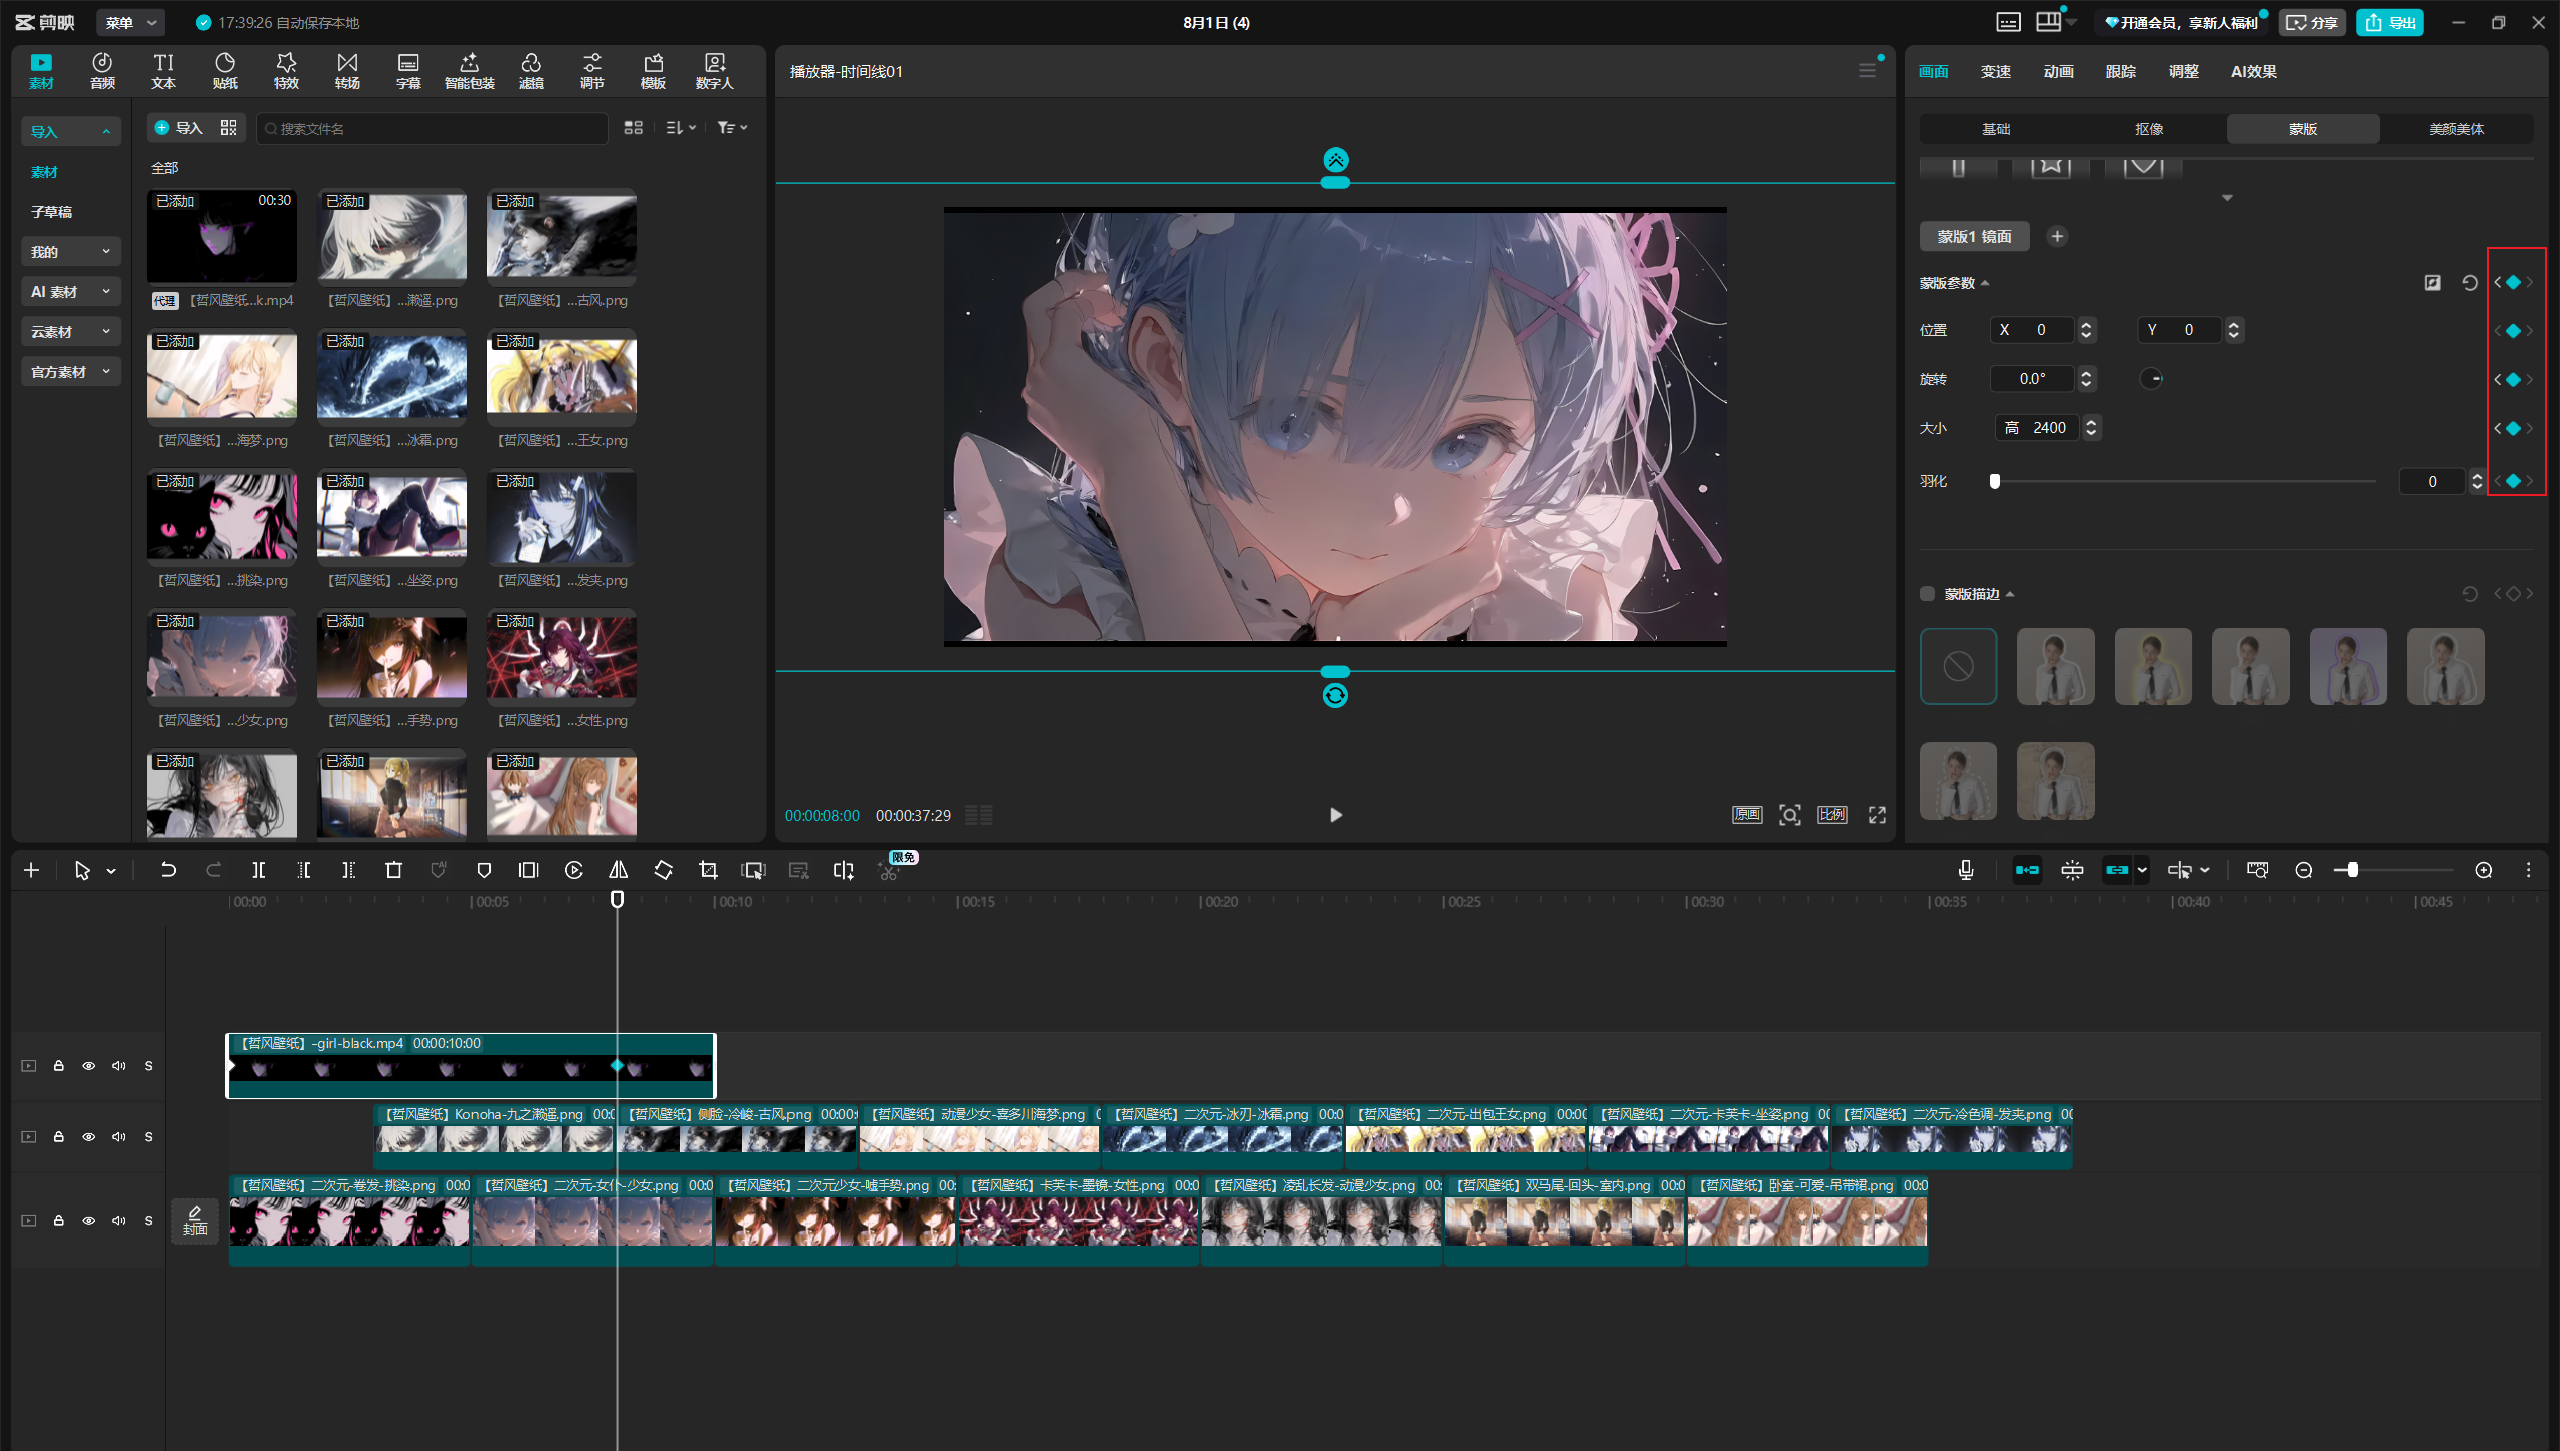The width and height of the screenshot is (2560, 1451).
Task: Toggle the main track magnet button
Action: coord(2027,870)
